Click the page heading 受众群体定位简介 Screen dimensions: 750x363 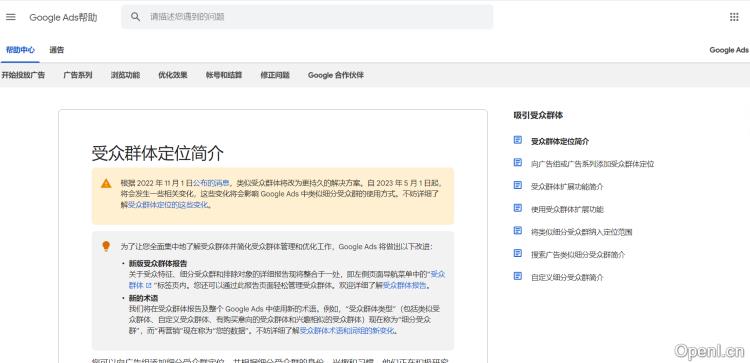coord(158,153)
